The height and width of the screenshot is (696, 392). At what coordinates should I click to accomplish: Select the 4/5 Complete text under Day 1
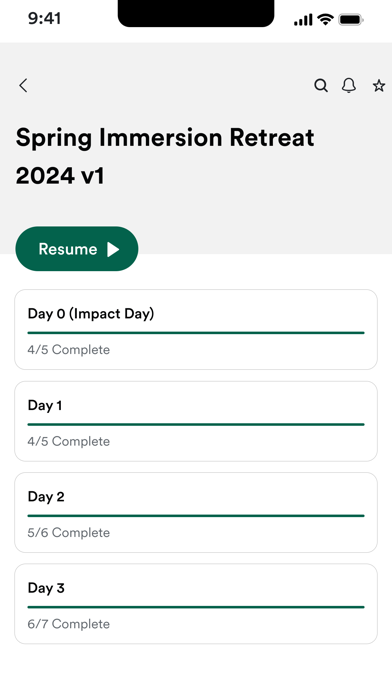pyautogui.click(x=68, y=441)
